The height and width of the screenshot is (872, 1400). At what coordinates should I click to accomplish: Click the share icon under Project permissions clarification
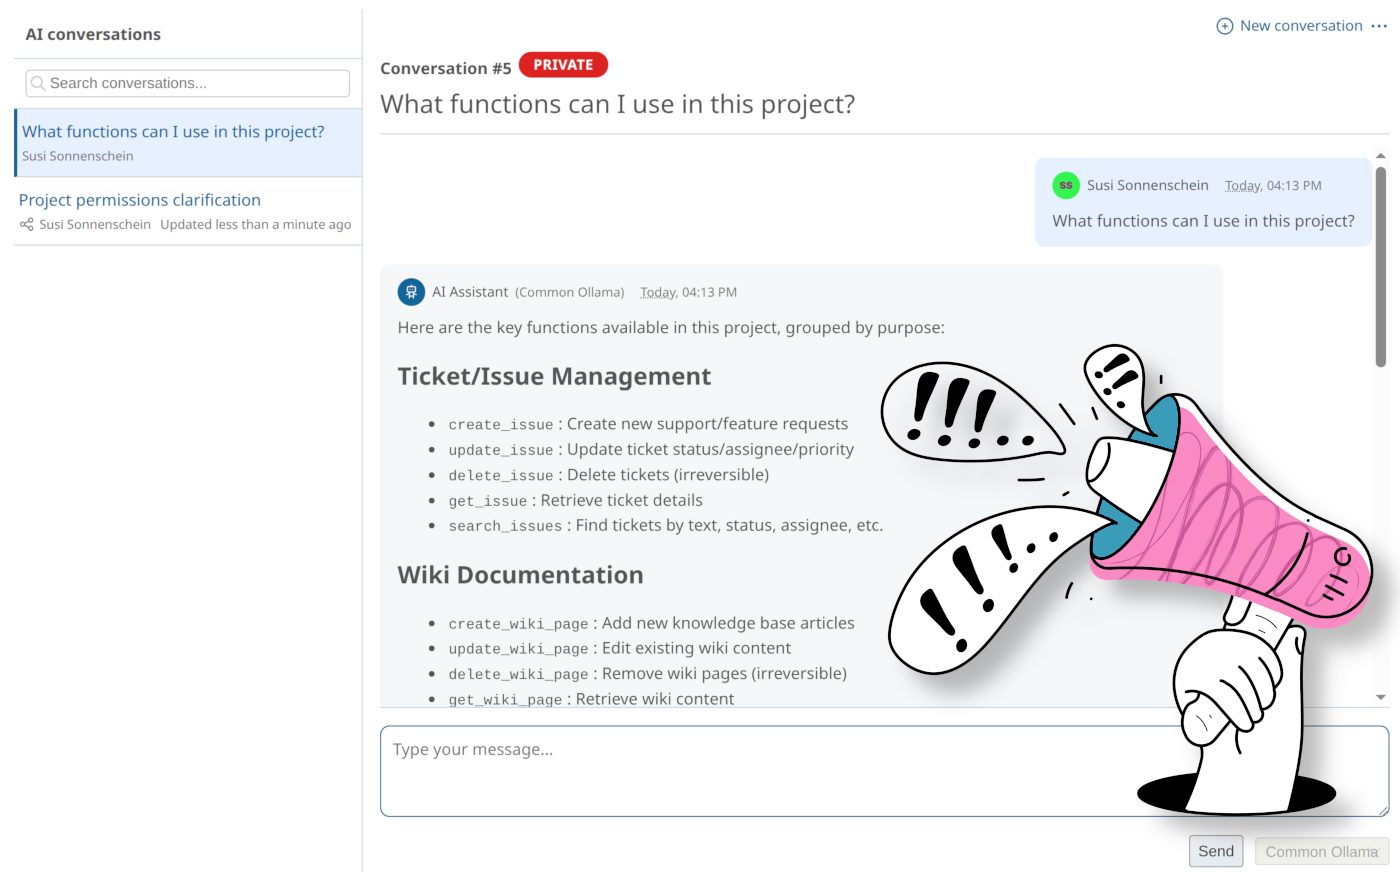coord(26,225)
